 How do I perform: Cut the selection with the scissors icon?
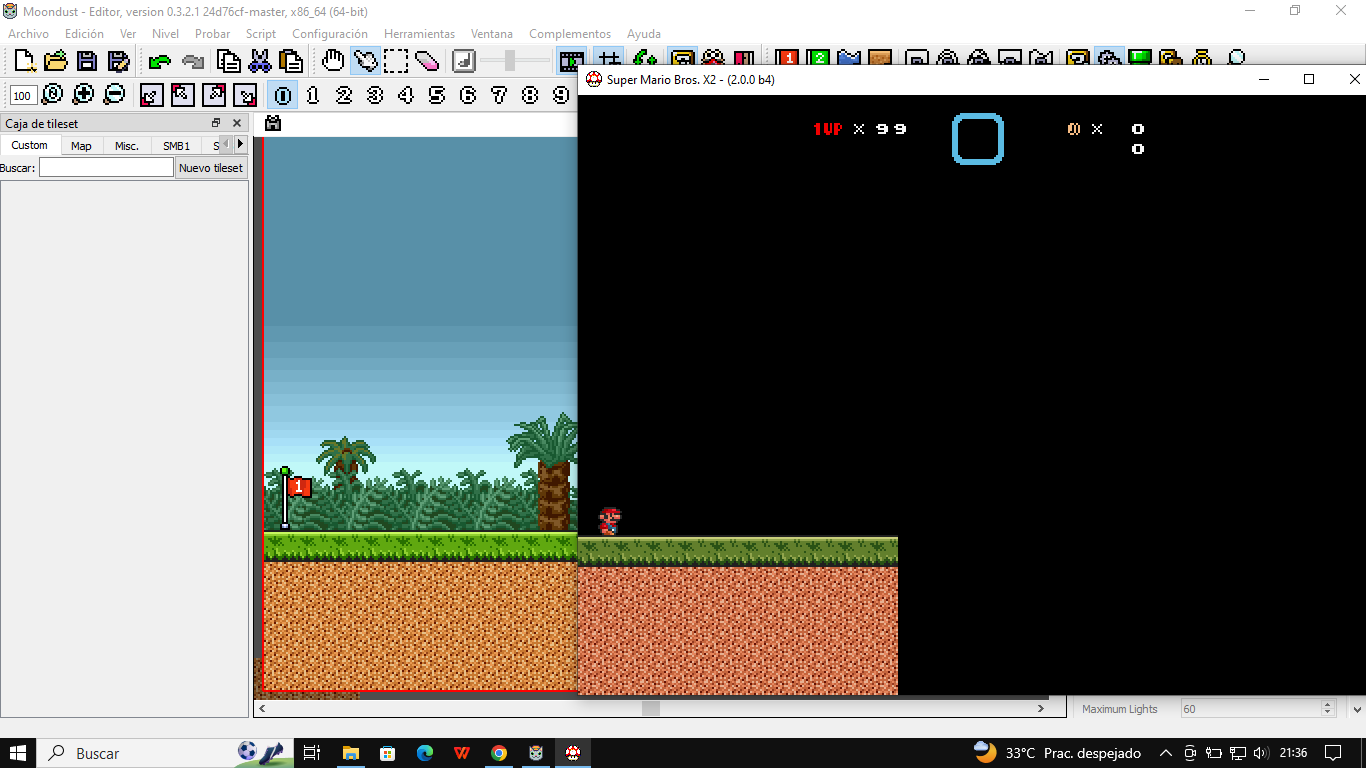tap(260, 61)
